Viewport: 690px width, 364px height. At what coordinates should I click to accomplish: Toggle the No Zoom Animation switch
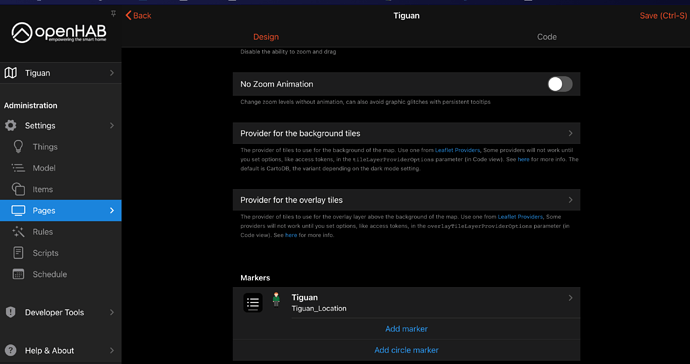[560, 84]
